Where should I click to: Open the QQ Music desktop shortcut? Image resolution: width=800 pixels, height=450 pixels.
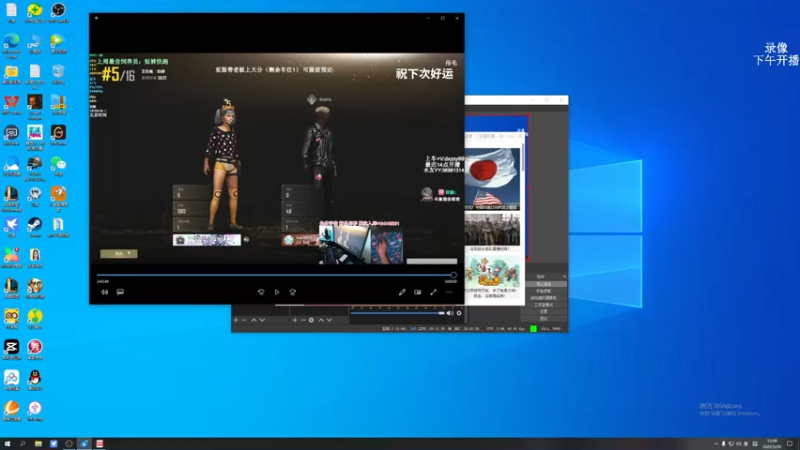(35, 319)
